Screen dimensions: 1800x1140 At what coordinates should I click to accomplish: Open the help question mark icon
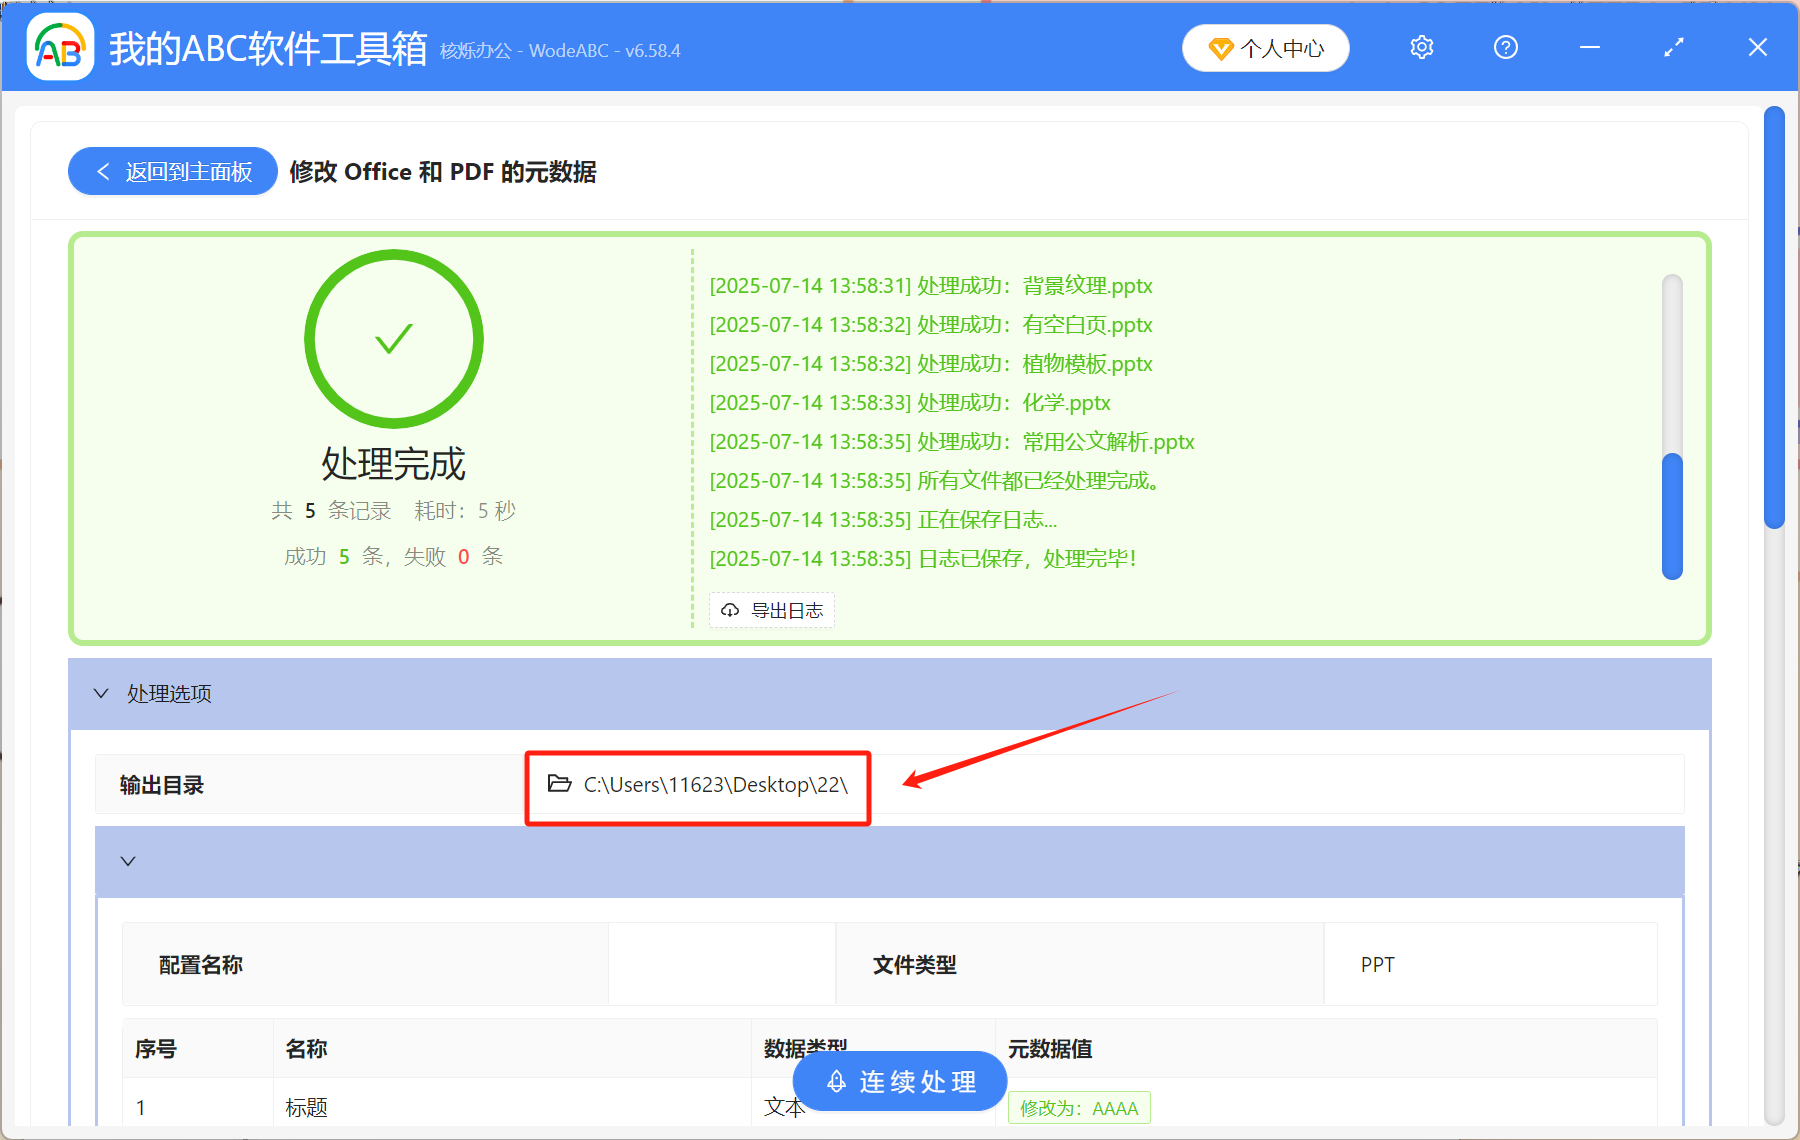tap(1505, 47)
